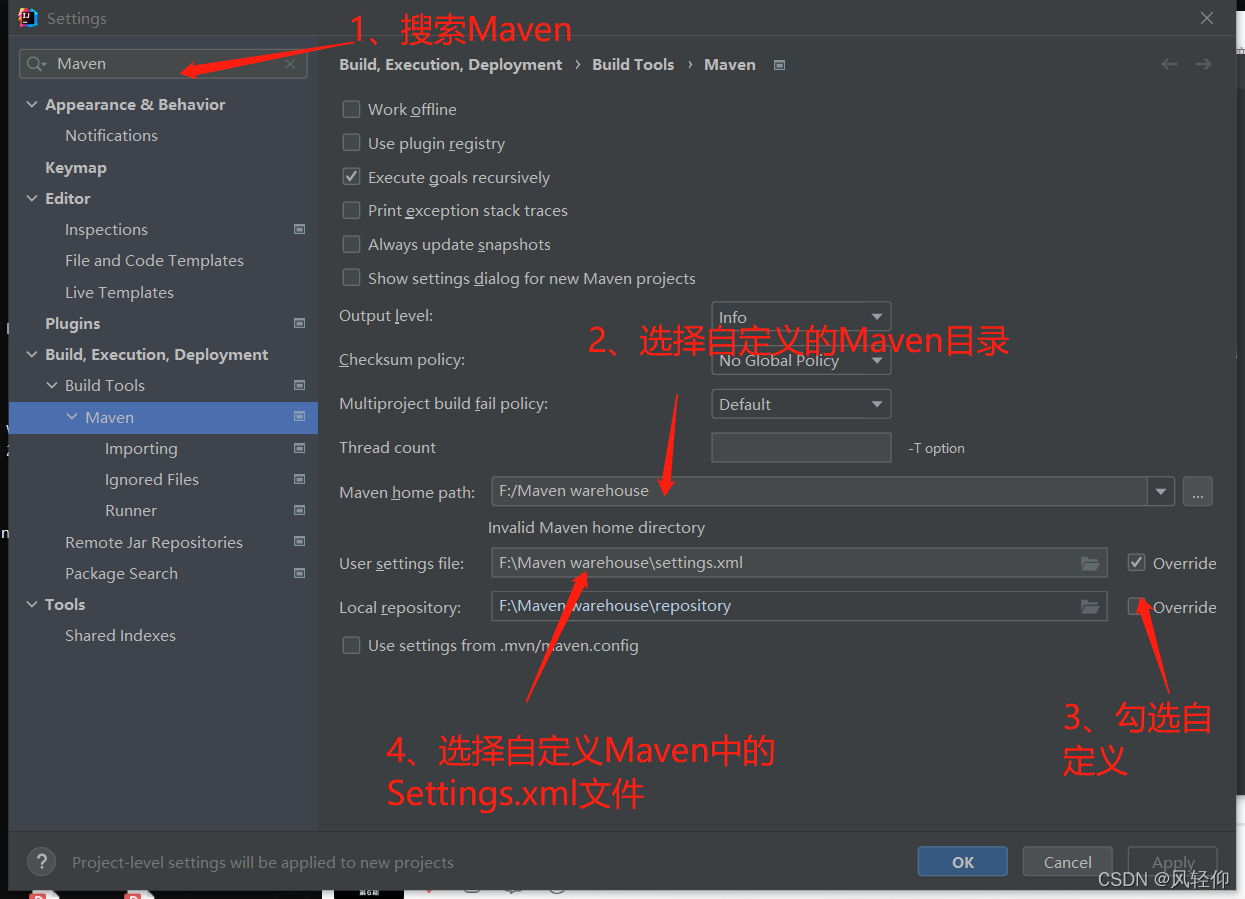Viewport: 1245px width, 899px height.
Task: Click the OK button
Action: coord(962,862)
